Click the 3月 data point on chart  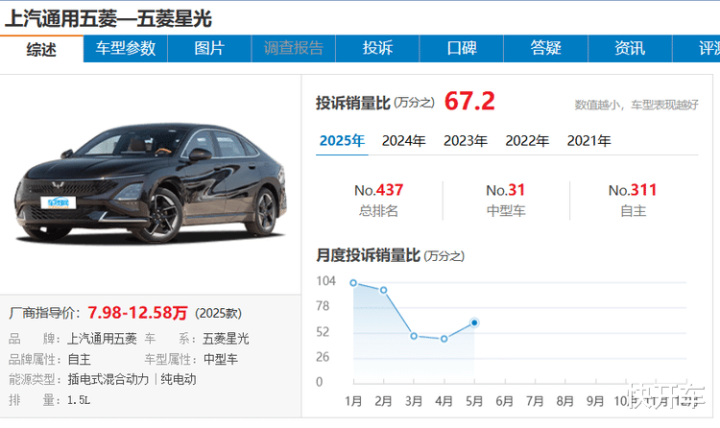(x=414, y=336)
